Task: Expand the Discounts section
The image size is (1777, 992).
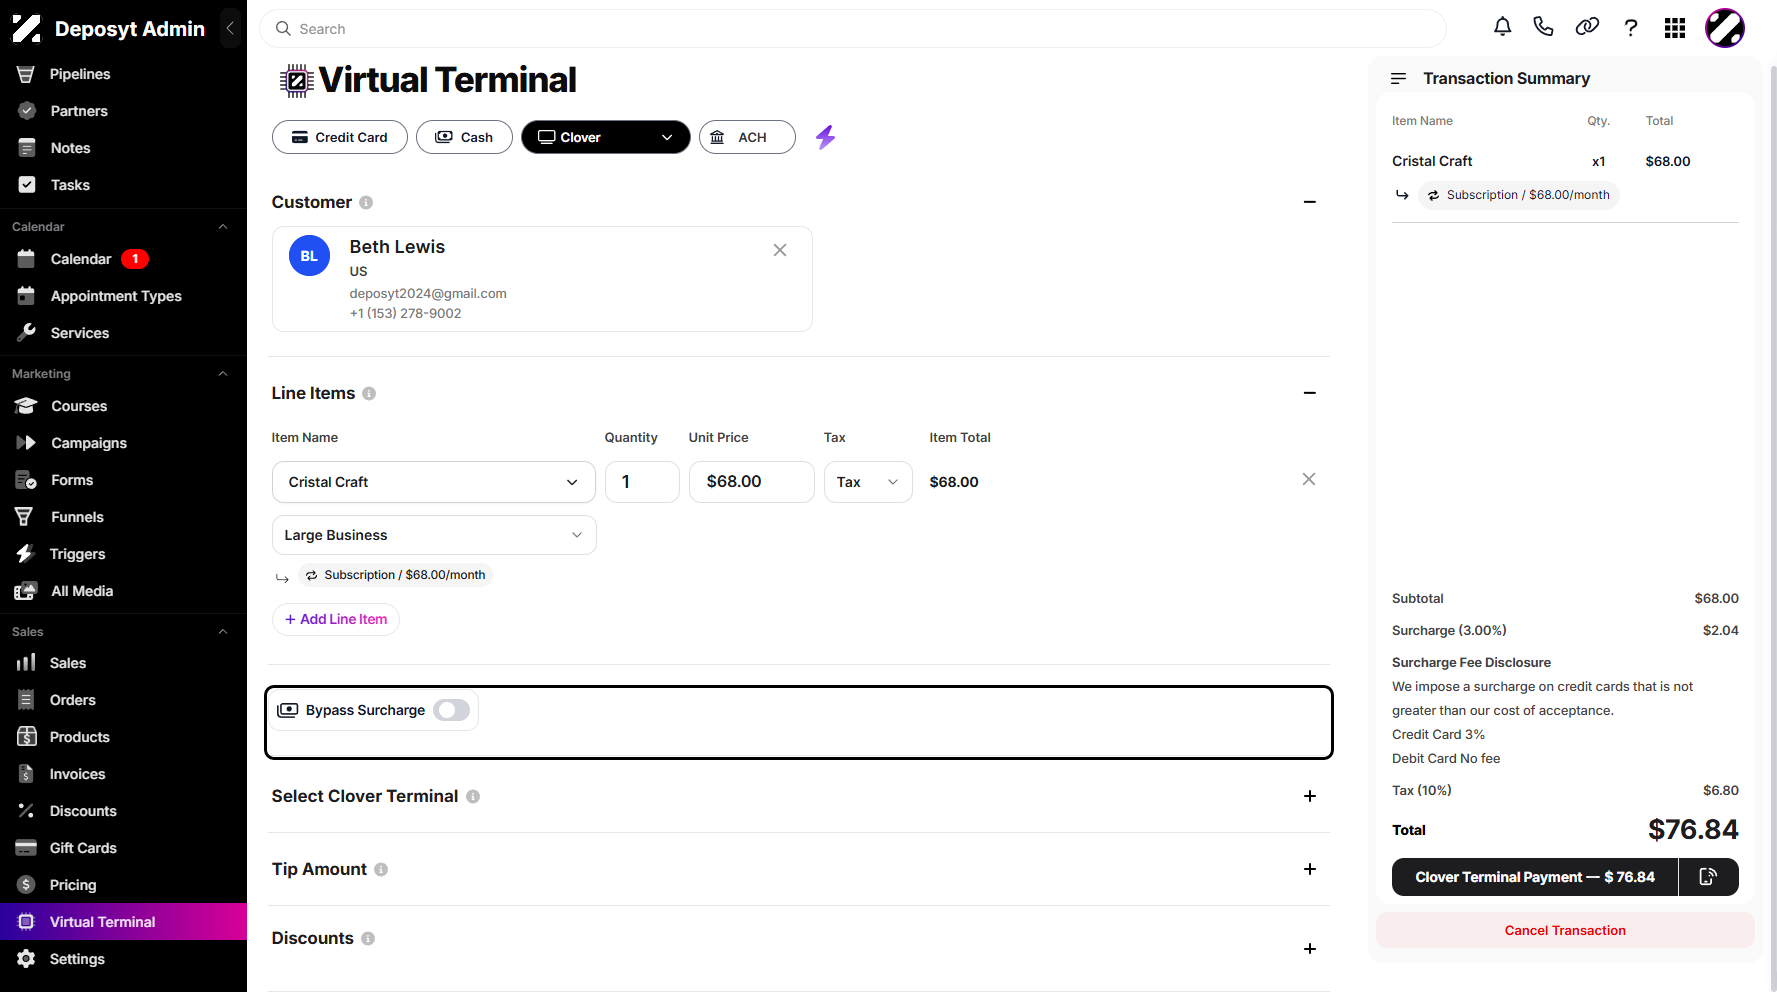Action: 1310,948
